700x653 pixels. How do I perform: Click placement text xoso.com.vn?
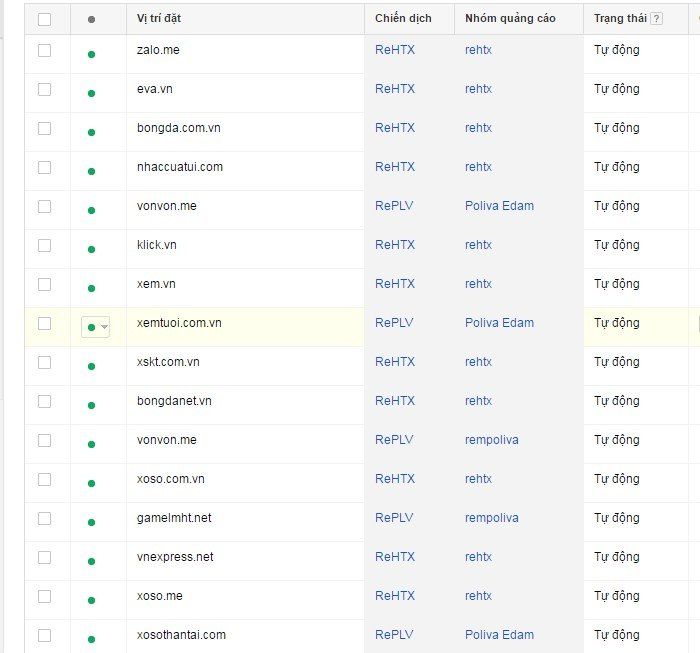[x=171, y=479]
